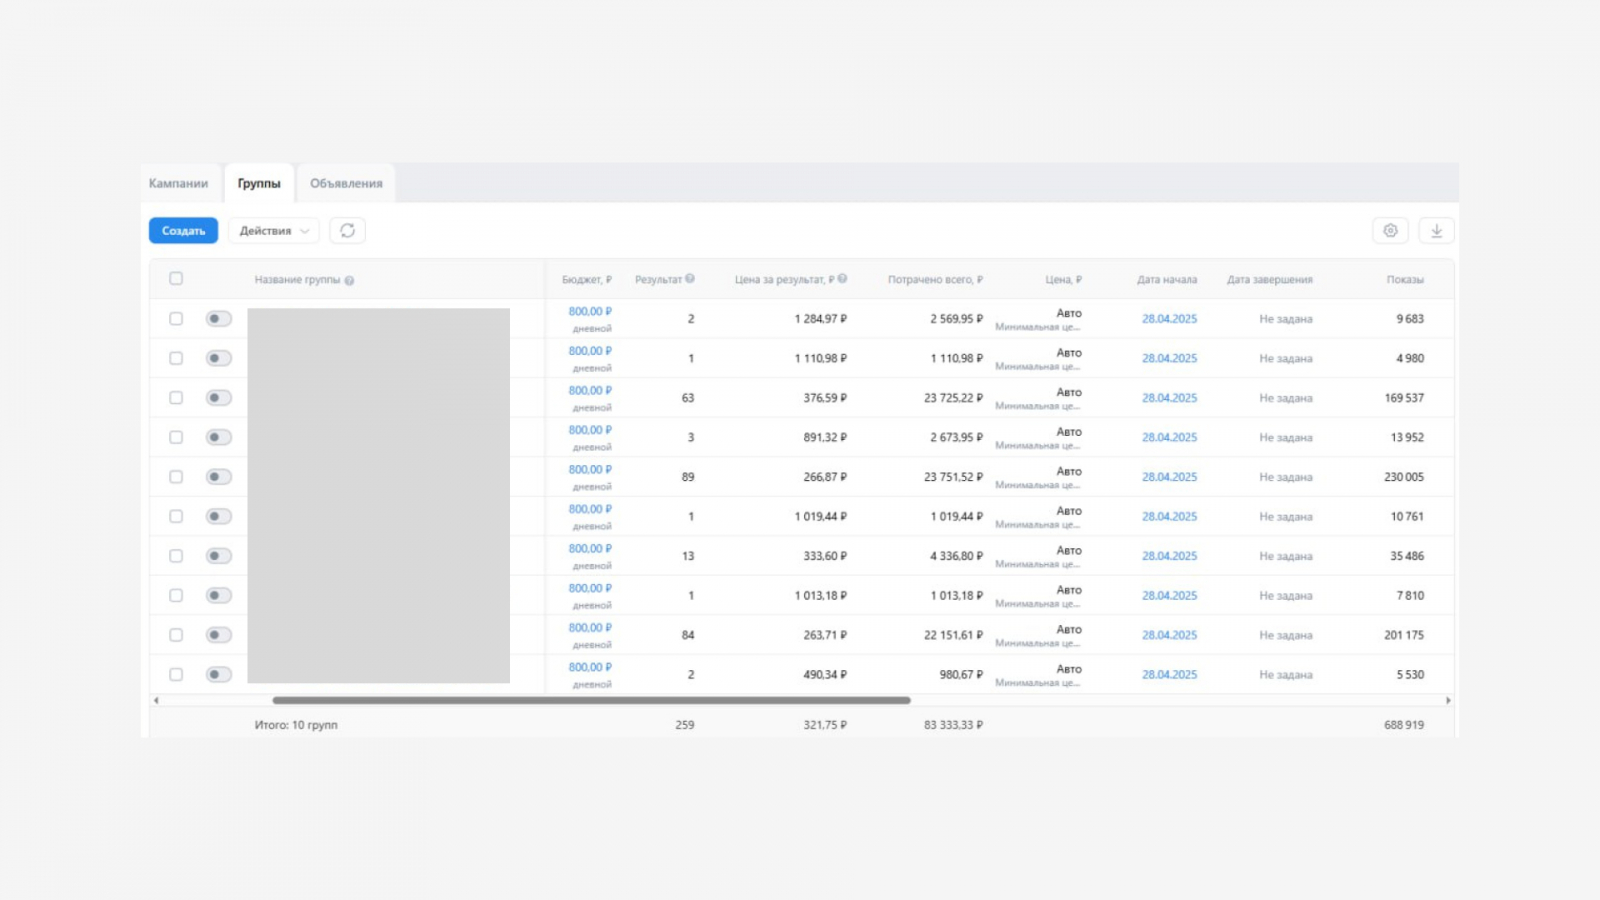The image size is (1600, 900).
Task: Click the Итого: 10 групп summary label
Action: [296, 725]
